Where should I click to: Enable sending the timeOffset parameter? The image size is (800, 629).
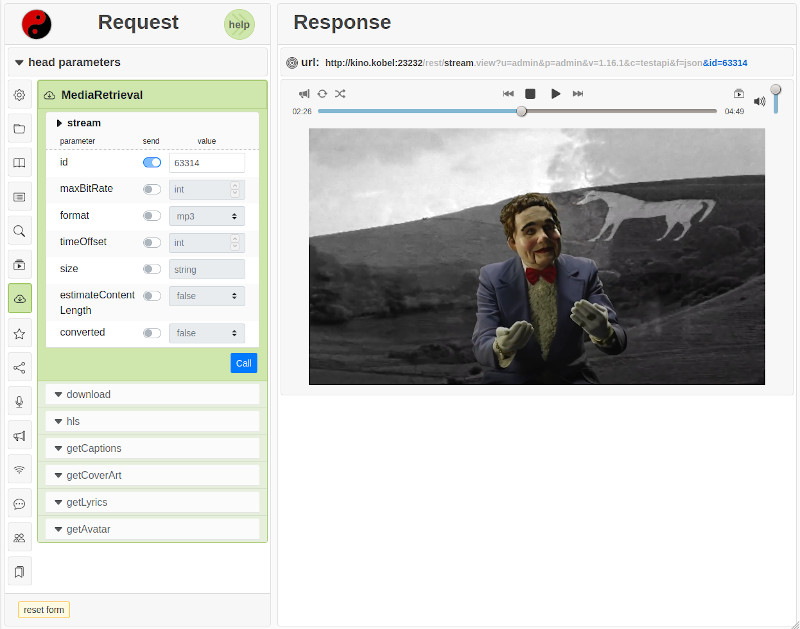pos(152,242)
